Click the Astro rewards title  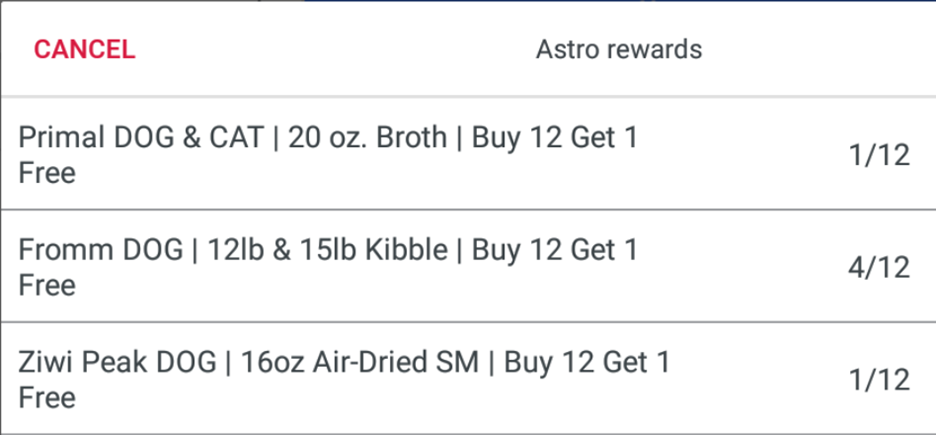pos(618,49)
